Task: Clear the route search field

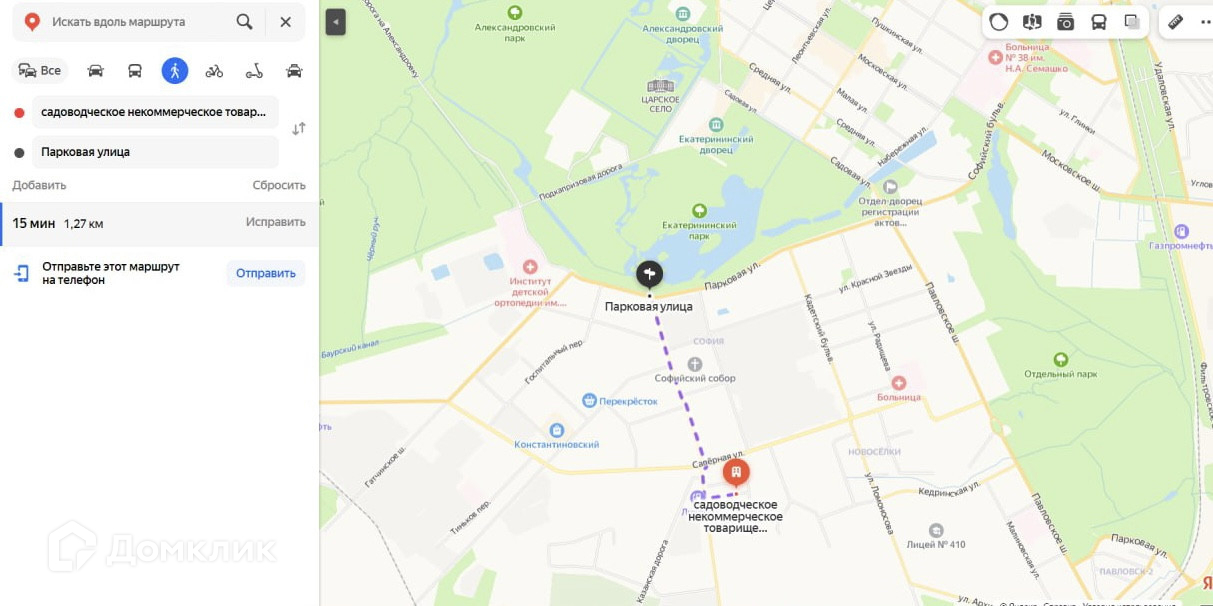Action: [x=286, y=22]
